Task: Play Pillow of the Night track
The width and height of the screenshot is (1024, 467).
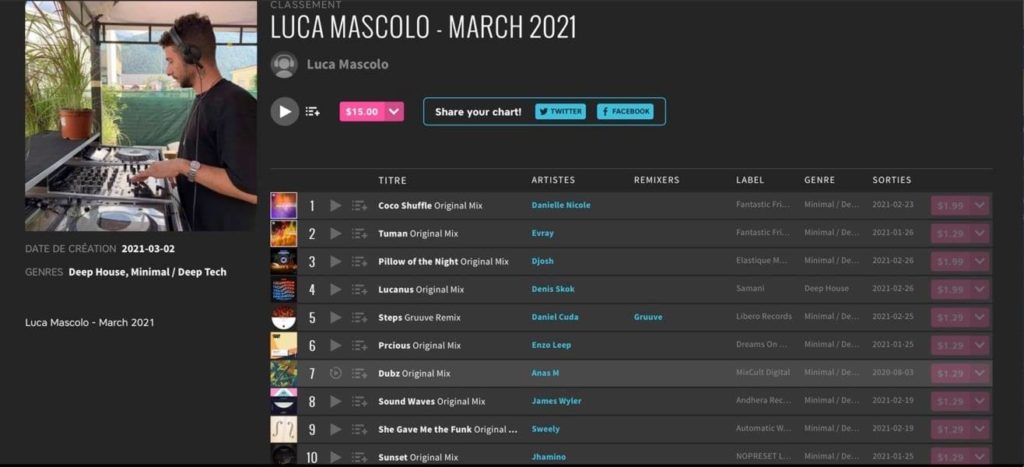Action: point(336,261)
